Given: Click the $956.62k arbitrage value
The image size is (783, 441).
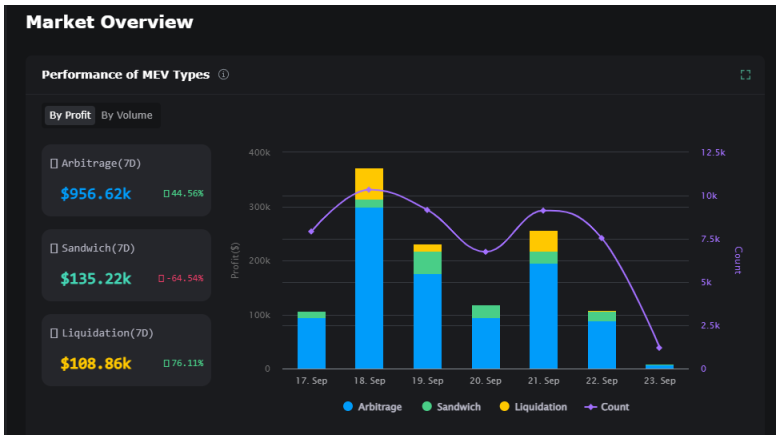Looking at the screenshot, I should (x=96, y=194).
